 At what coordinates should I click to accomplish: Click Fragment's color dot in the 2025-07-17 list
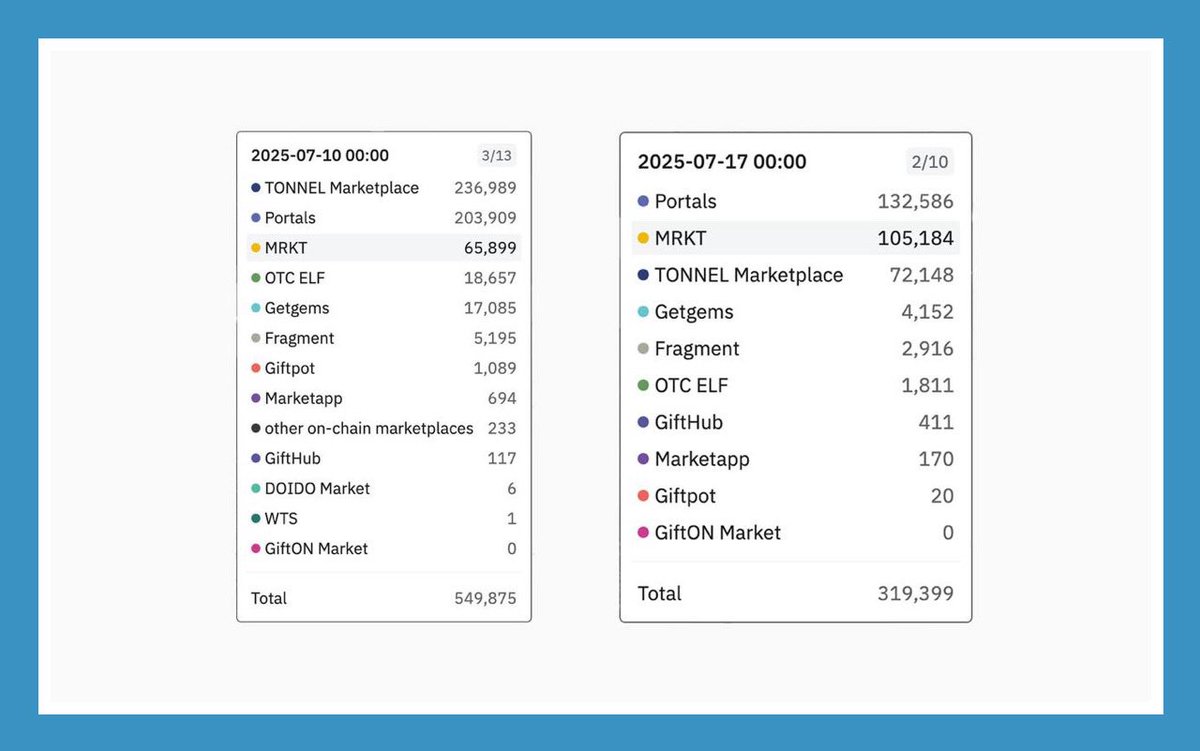click(x=643, y=349)
